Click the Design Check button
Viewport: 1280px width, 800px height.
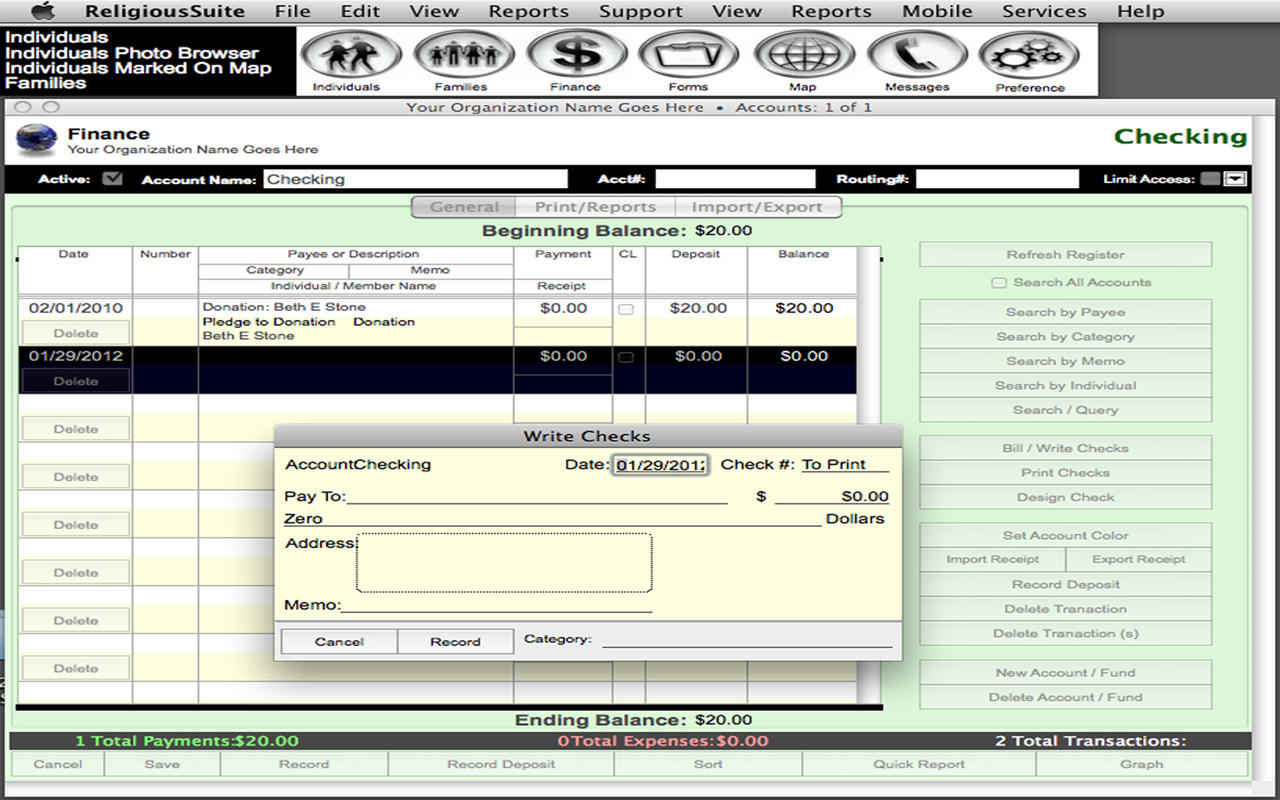click(1065, 497)
